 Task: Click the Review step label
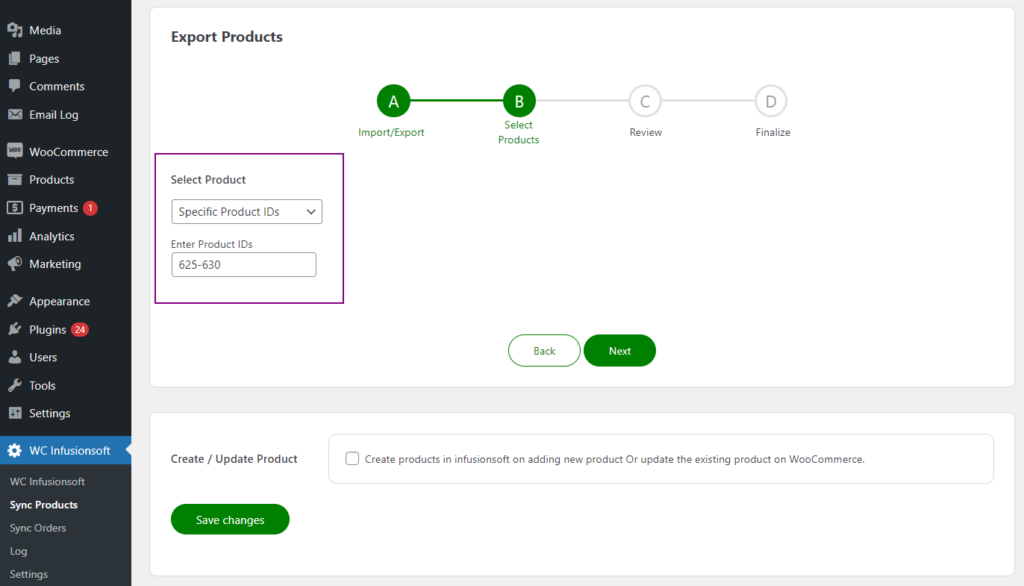click(645, 132)
